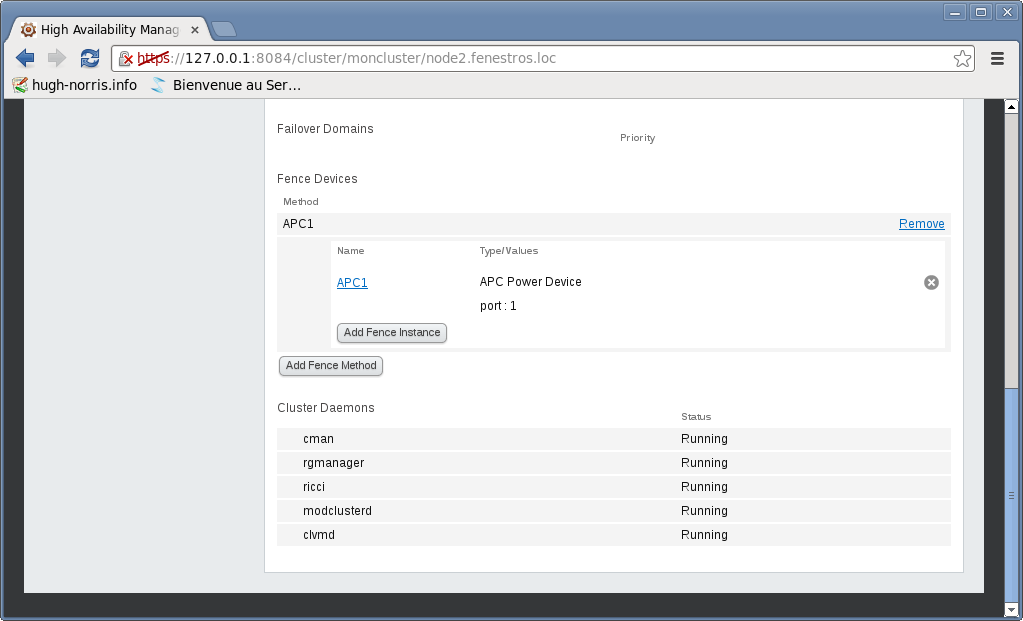
Task: Click the insecure HTTPS lock icon
Action: point(126,58)
